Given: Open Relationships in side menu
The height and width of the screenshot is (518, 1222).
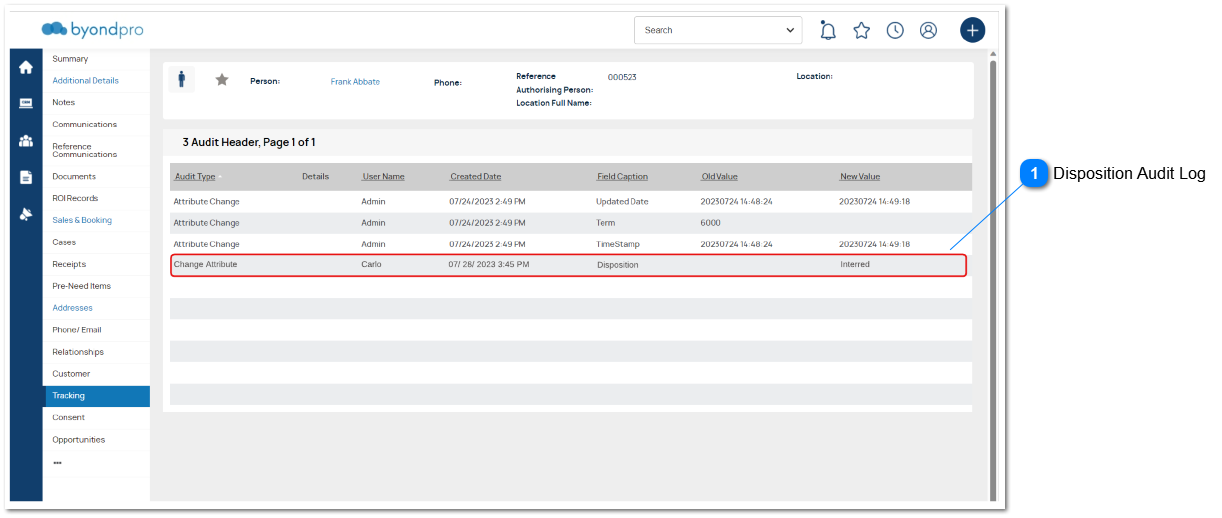Looking at the screenshot, I should [78, 352].
